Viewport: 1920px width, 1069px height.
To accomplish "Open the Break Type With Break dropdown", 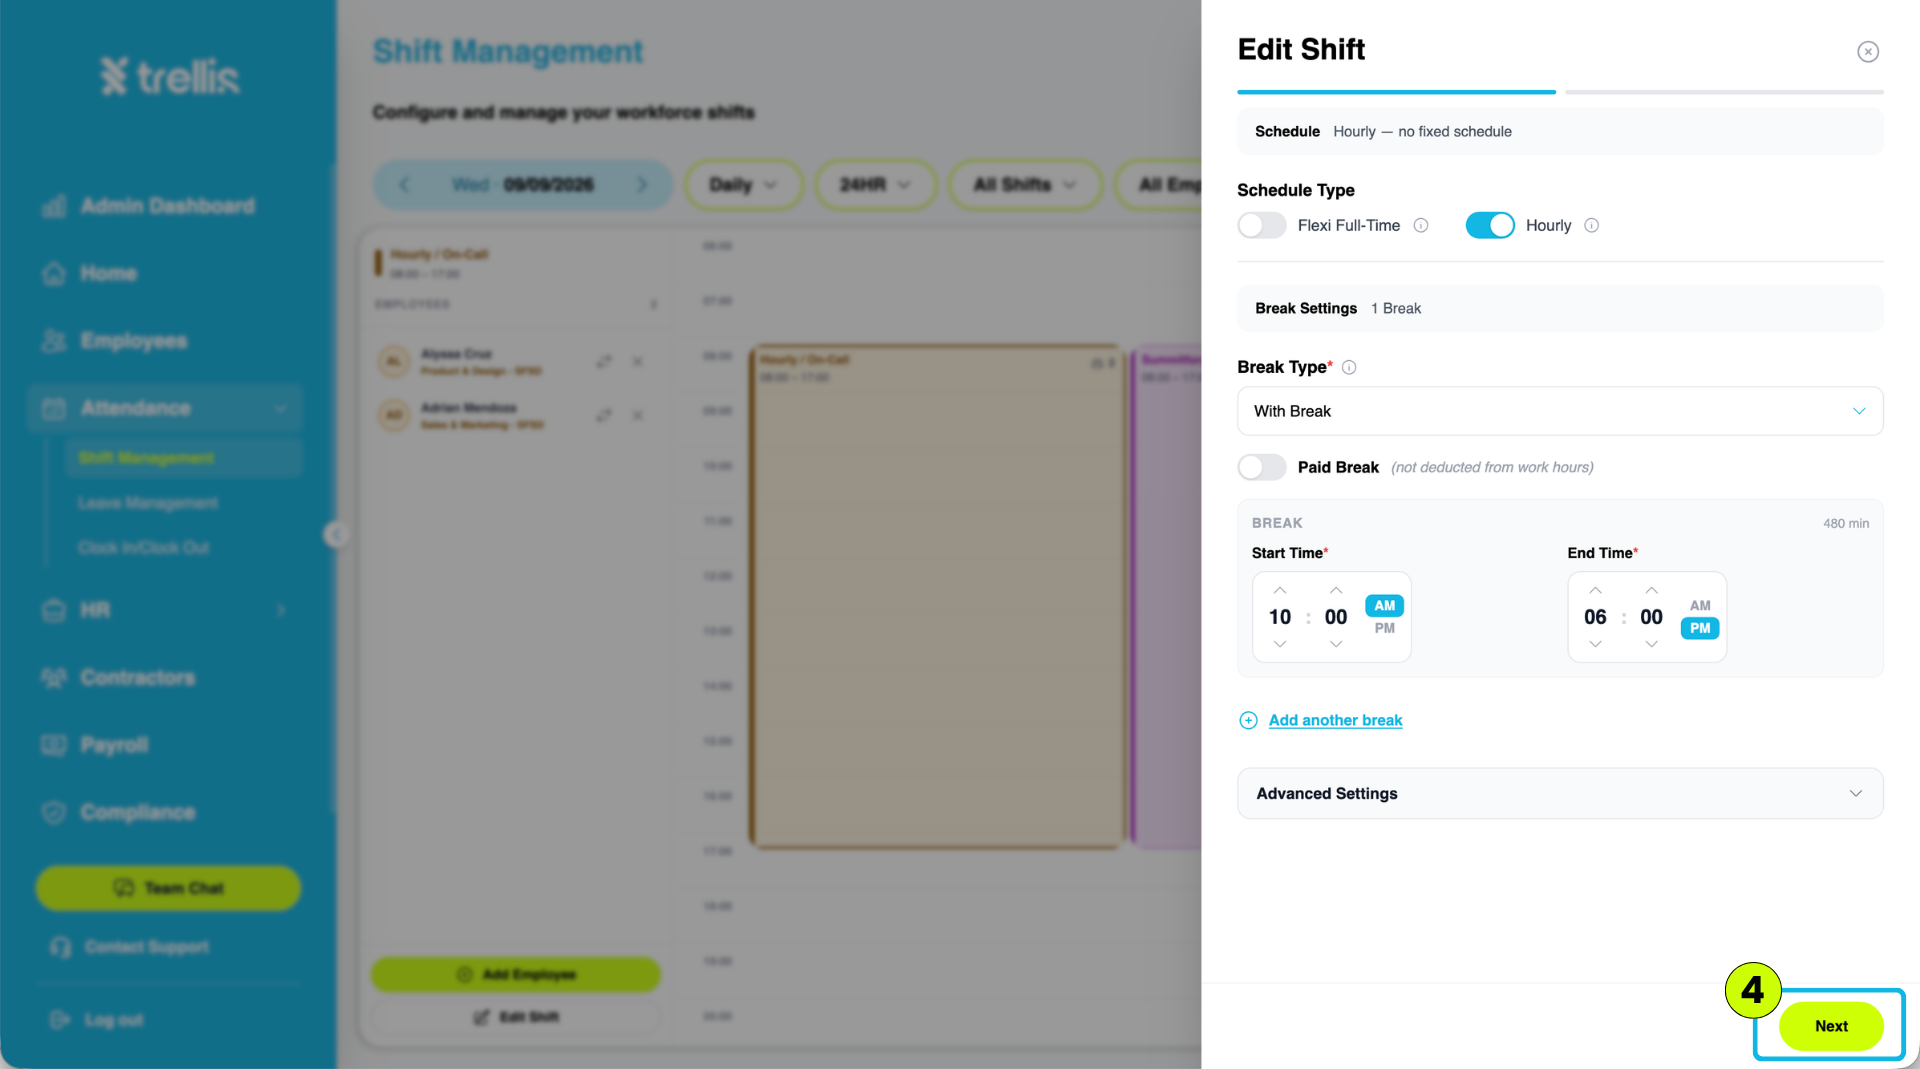I will point(1559,411).
